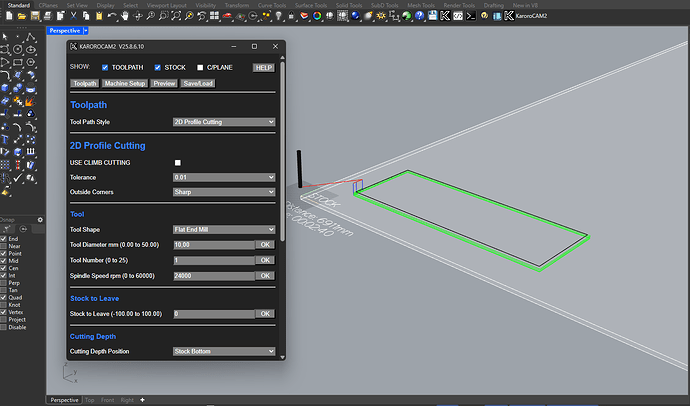Viewport: 690px width, 406px height.
Task: Click the Spindle Speed rpm input field
Action: [214, 273]
